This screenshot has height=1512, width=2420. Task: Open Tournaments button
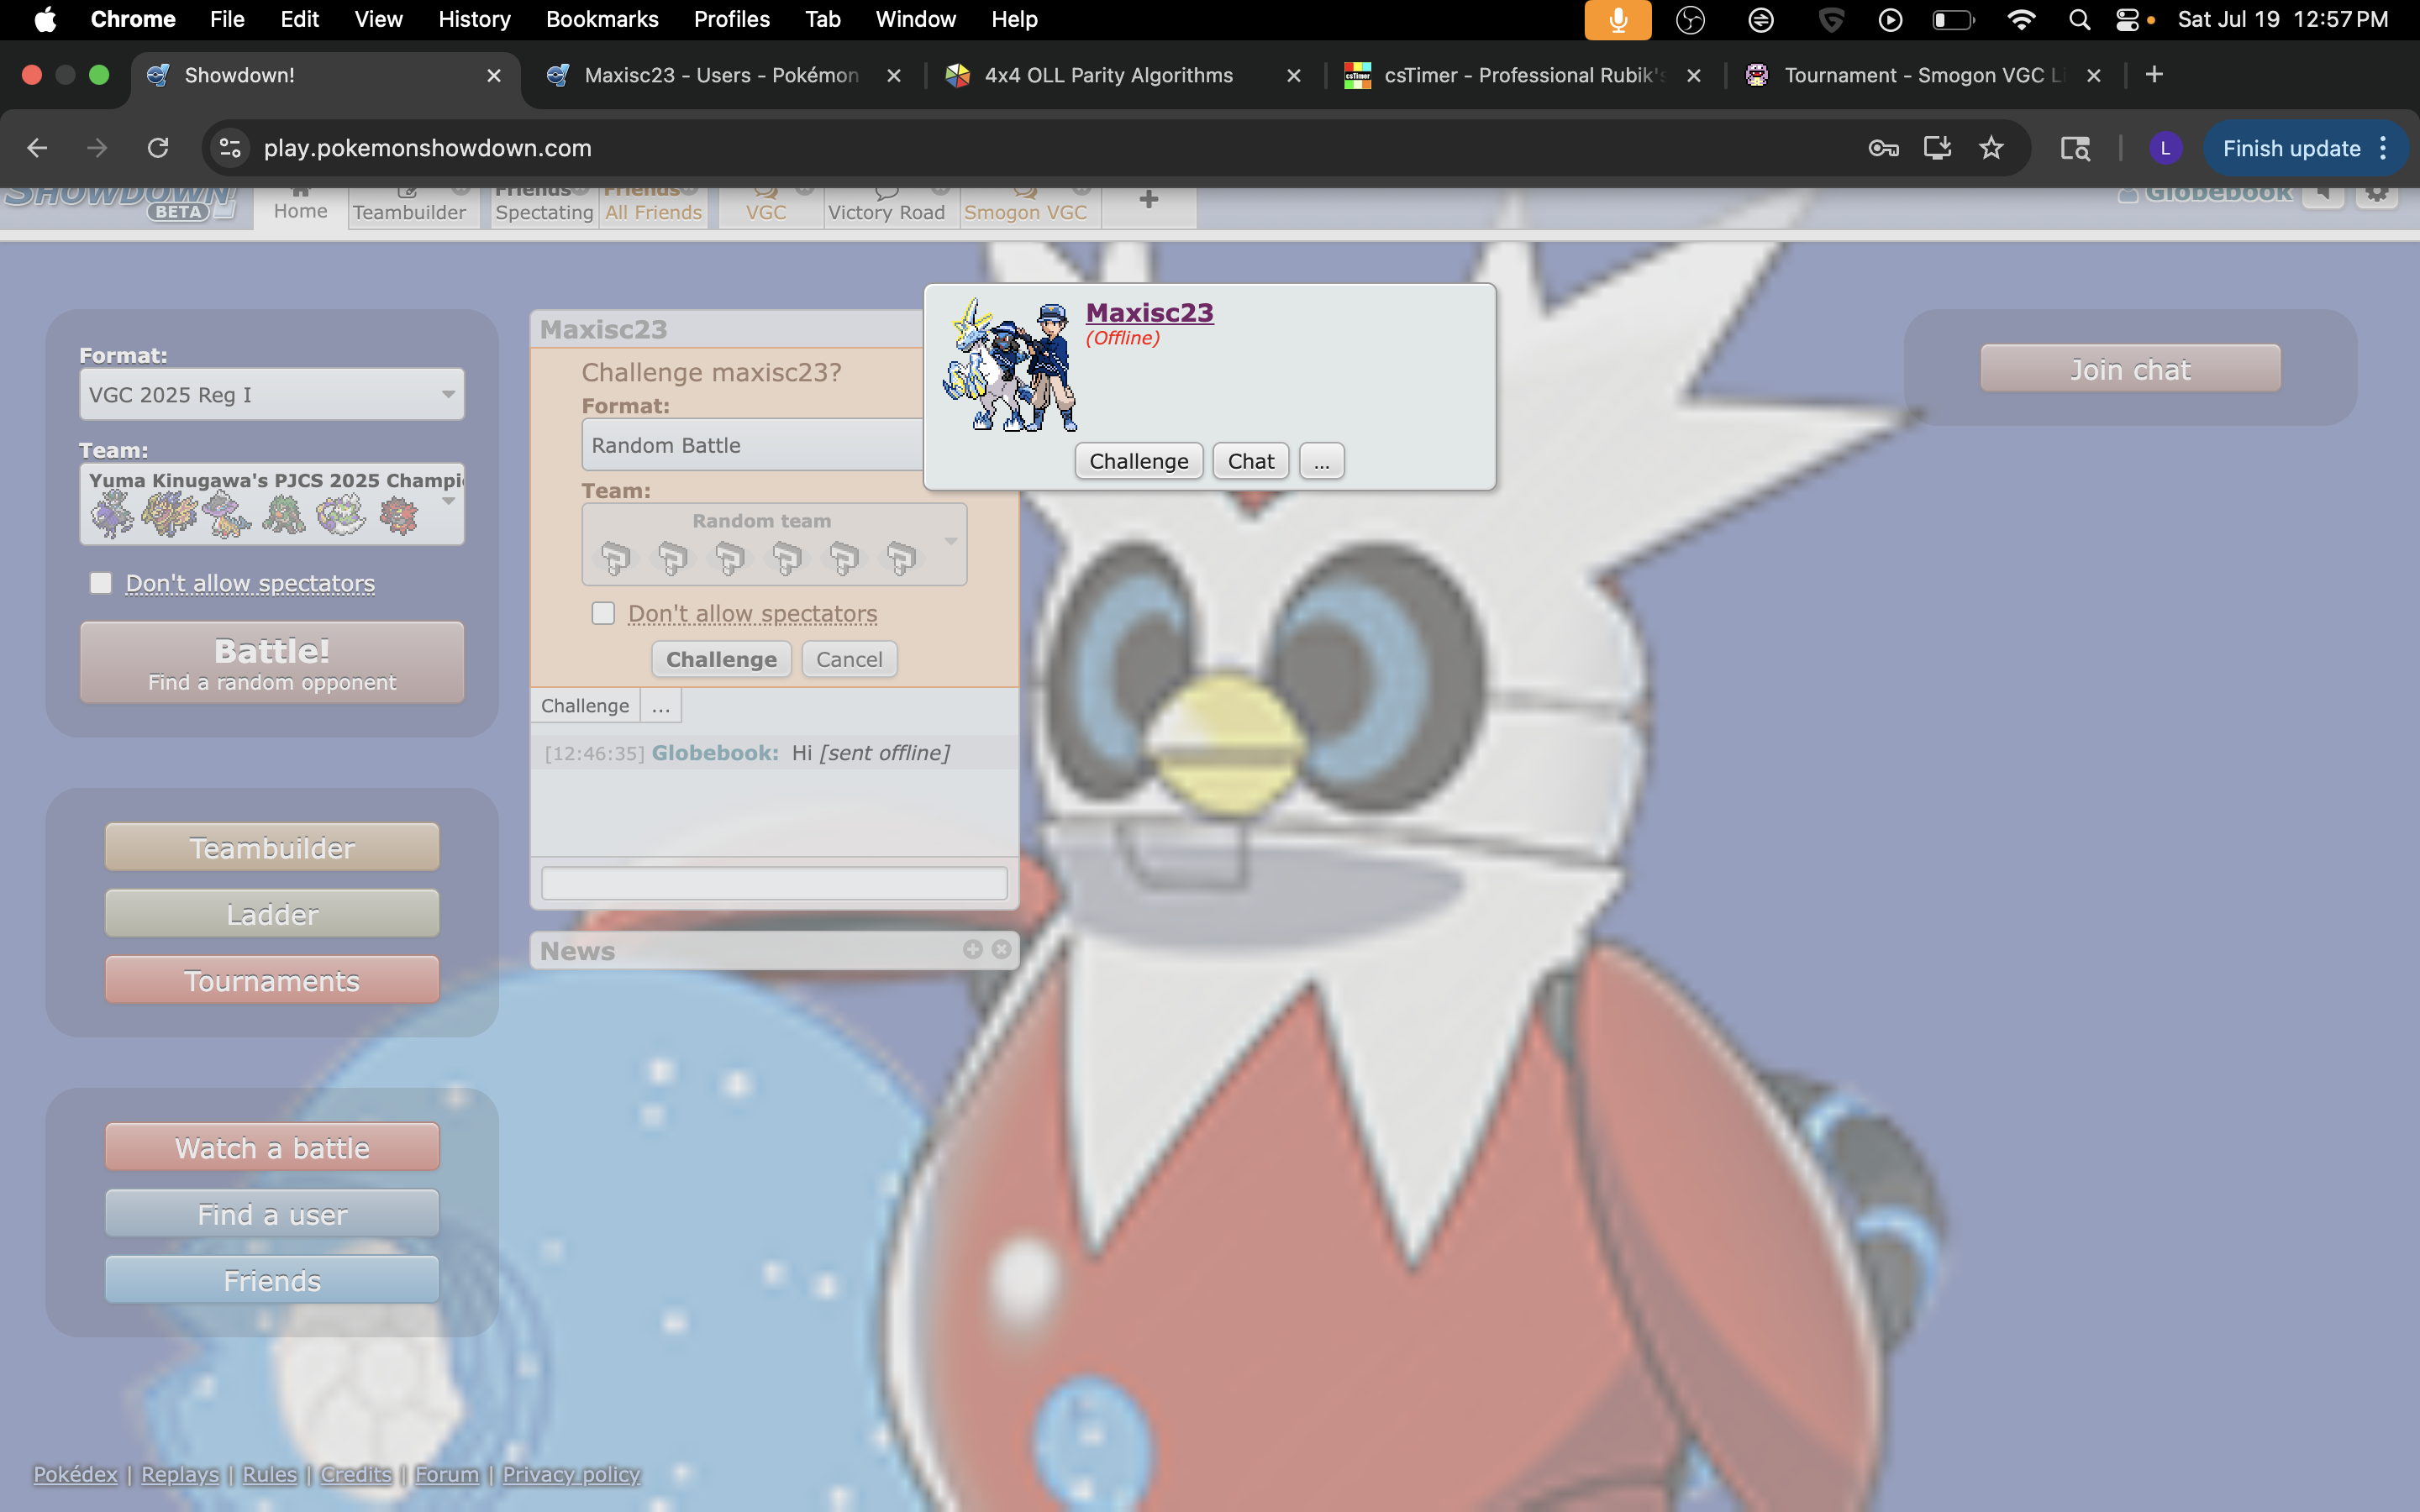[272, 981]
